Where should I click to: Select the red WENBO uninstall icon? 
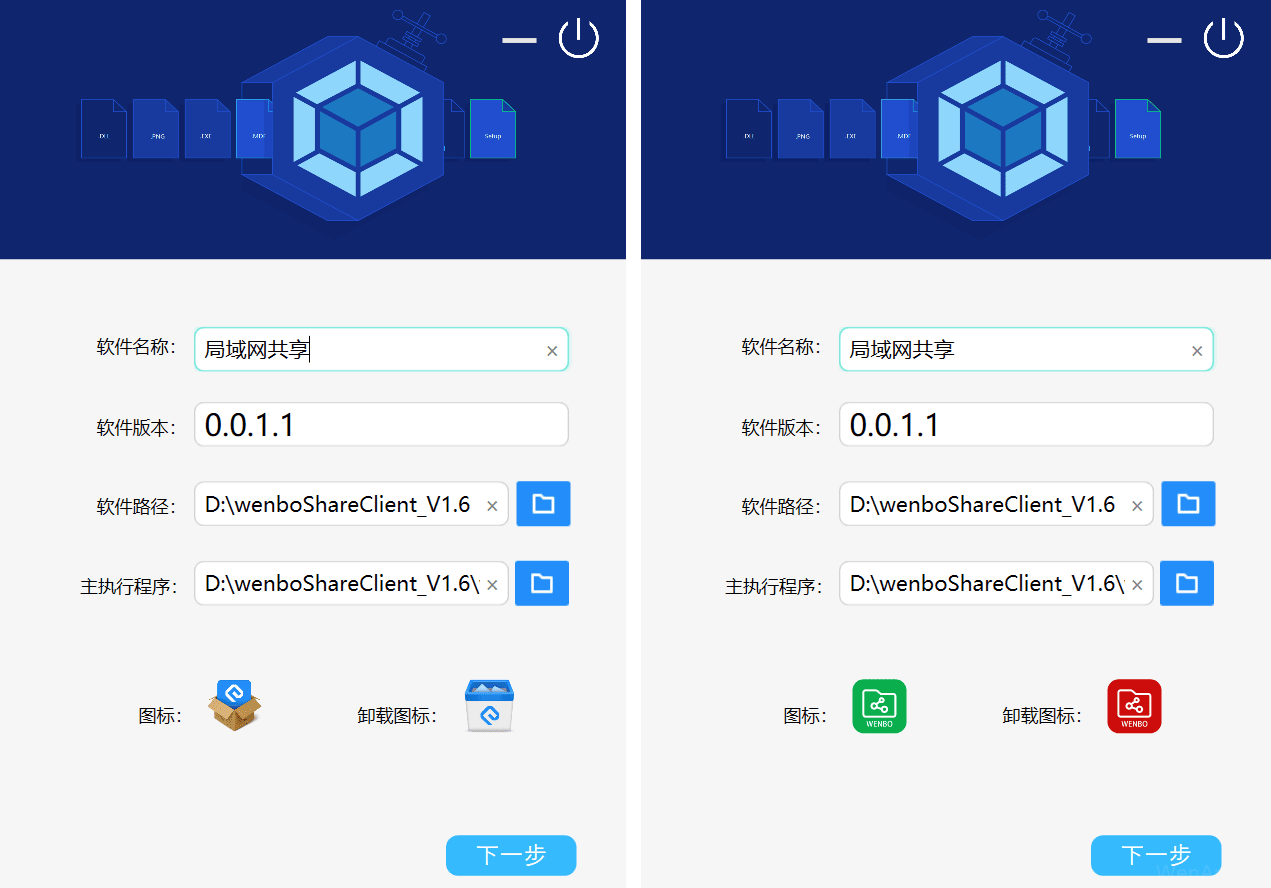coord(1134,706)
